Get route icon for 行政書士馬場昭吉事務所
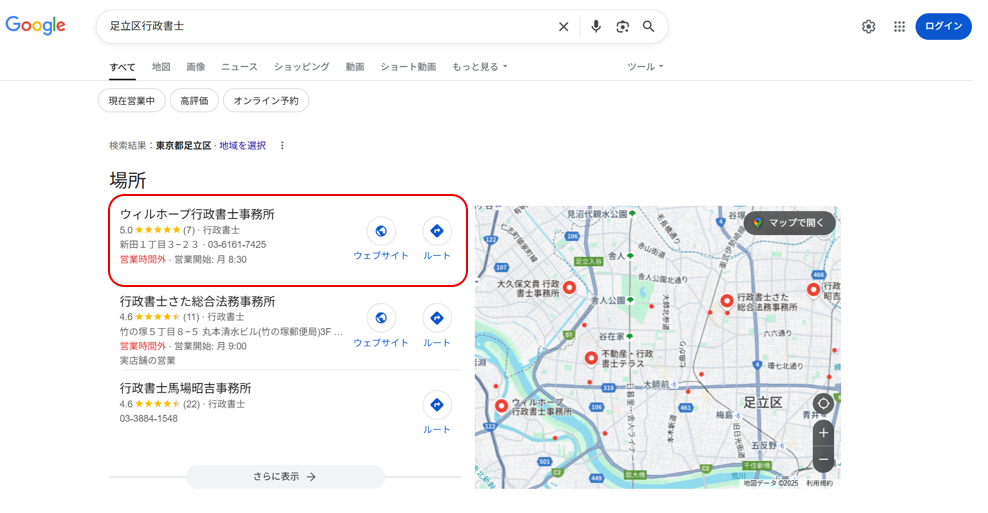988x513 pixels. pos(437,405)
